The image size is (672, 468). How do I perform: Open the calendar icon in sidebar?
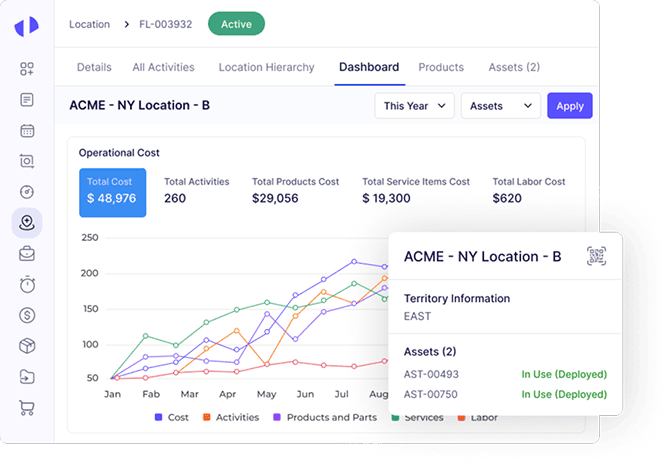click(x=27, y=131)
